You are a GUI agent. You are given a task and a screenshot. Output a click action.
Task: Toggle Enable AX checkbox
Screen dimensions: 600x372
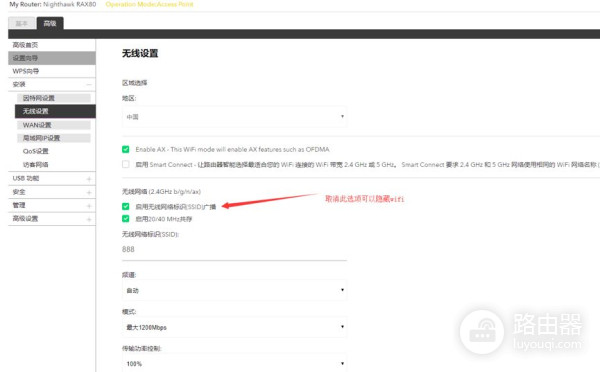pyautogui.click(x=126, y=149)
